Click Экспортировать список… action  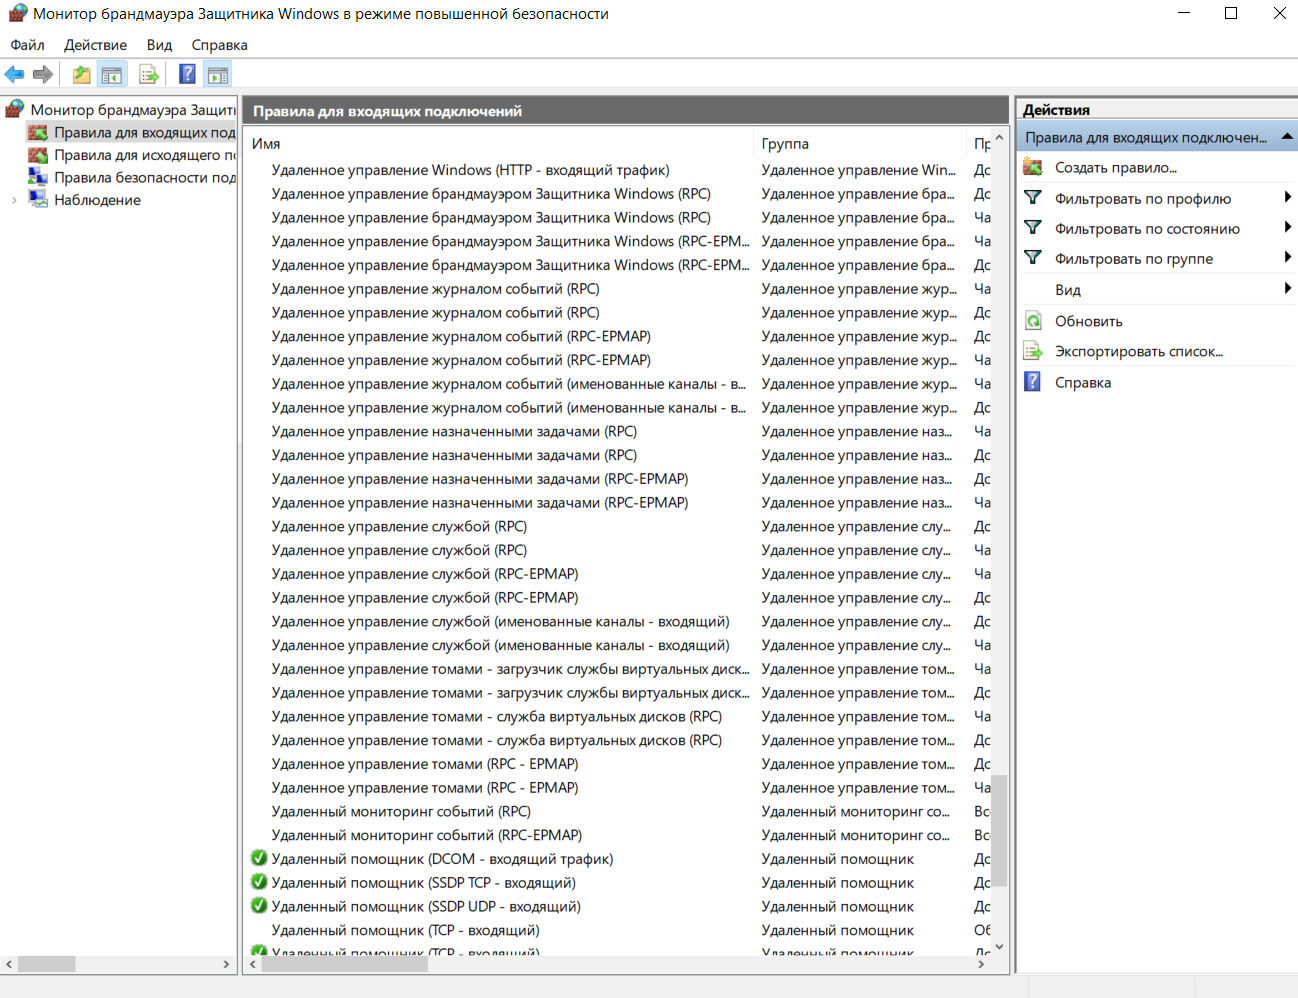click(x=1139, y=351)
